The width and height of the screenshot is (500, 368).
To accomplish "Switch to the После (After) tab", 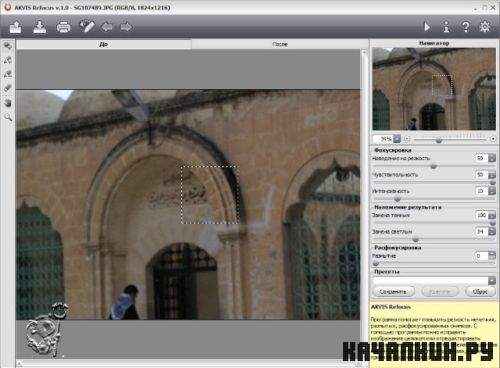I will coord(280,44).
